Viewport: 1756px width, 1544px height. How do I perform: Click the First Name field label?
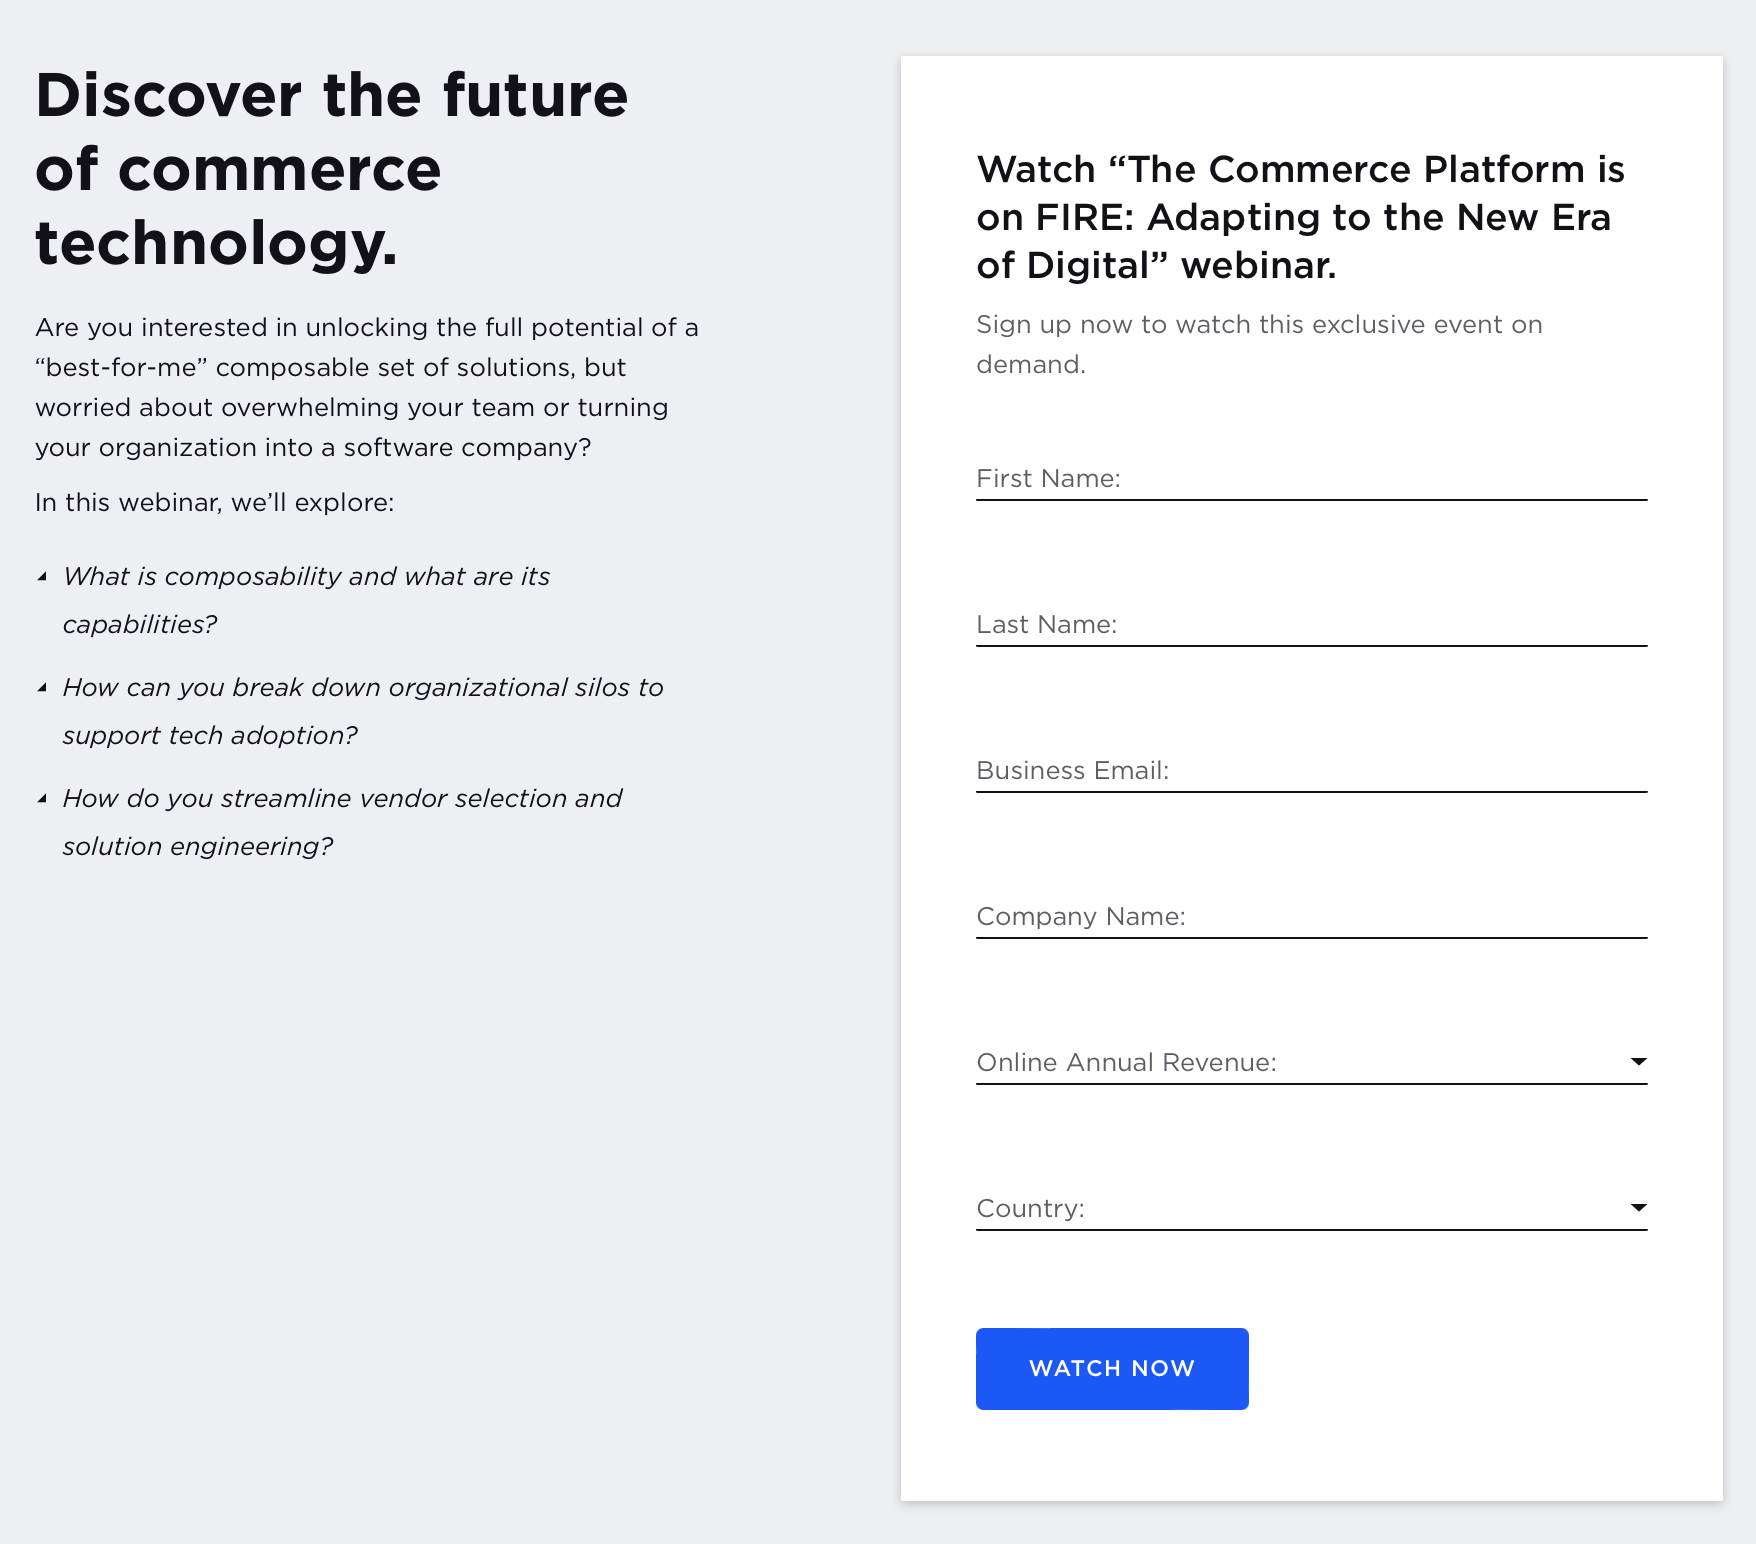[1049, 478]
